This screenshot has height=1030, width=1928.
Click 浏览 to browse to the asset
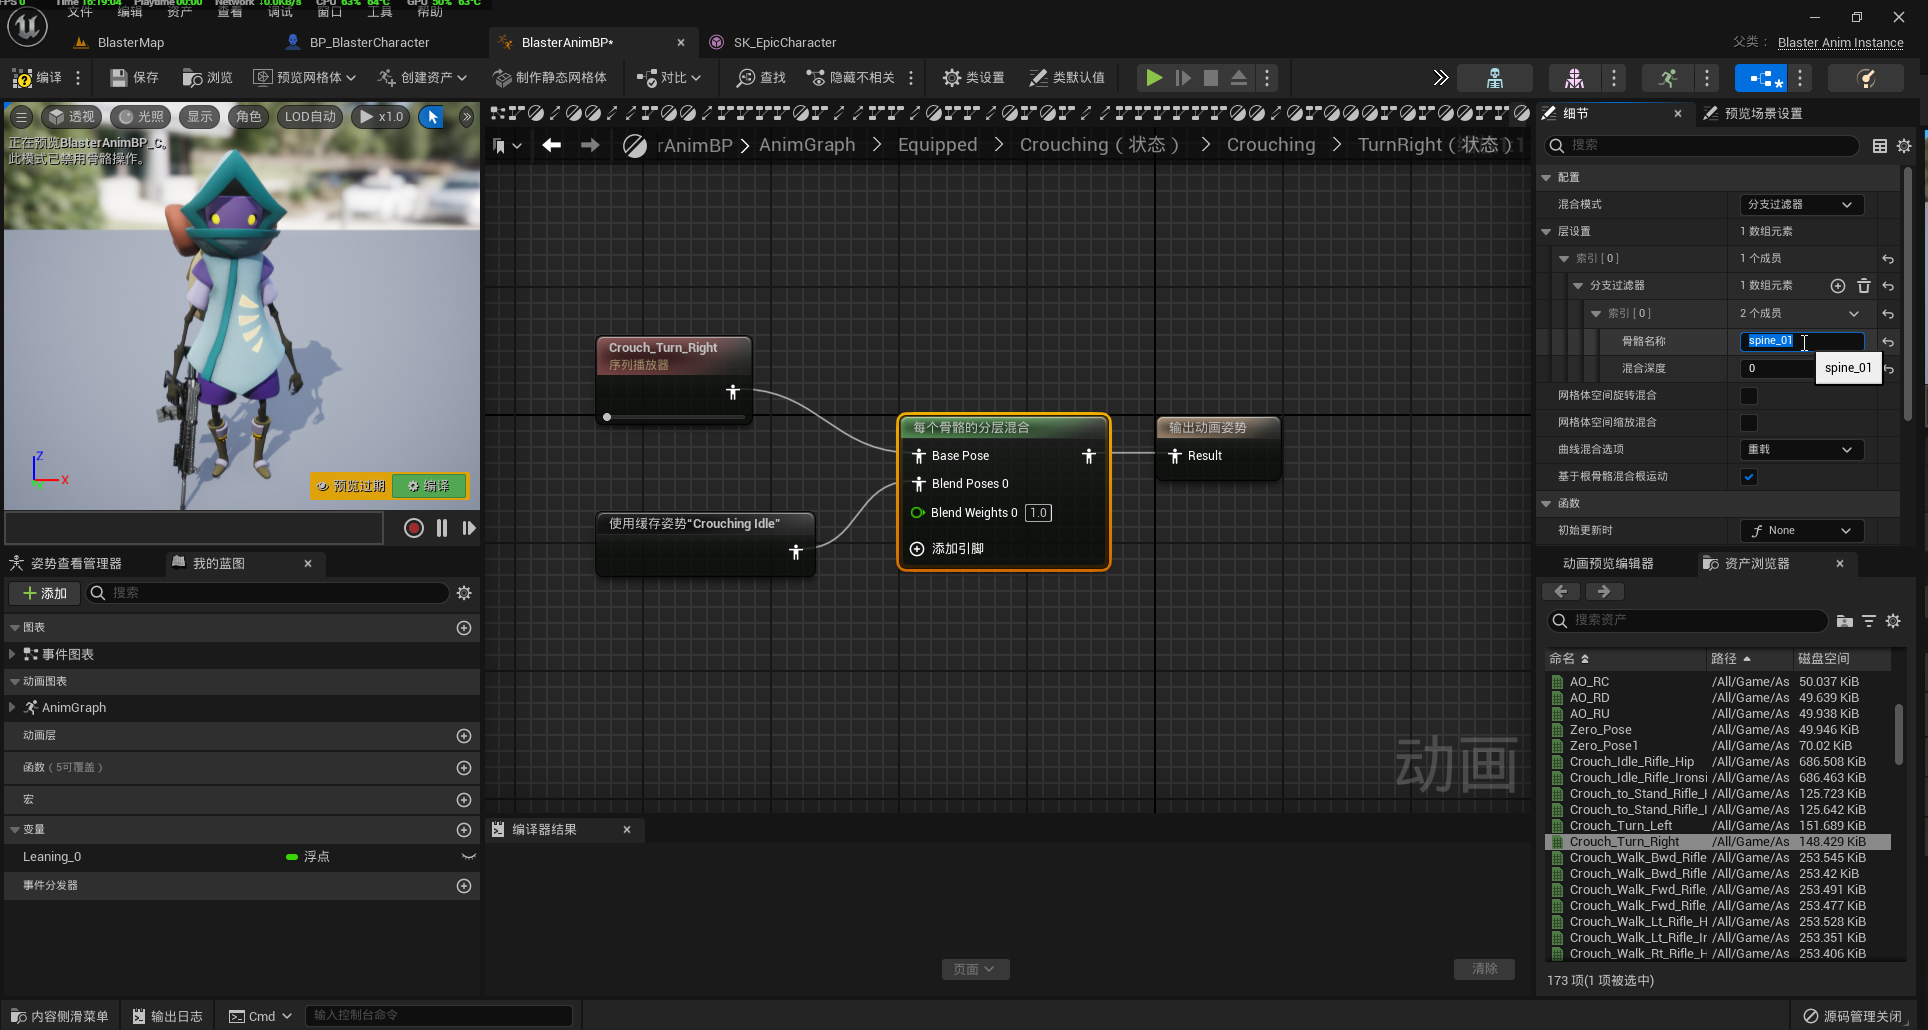click(x=207, y=78)
